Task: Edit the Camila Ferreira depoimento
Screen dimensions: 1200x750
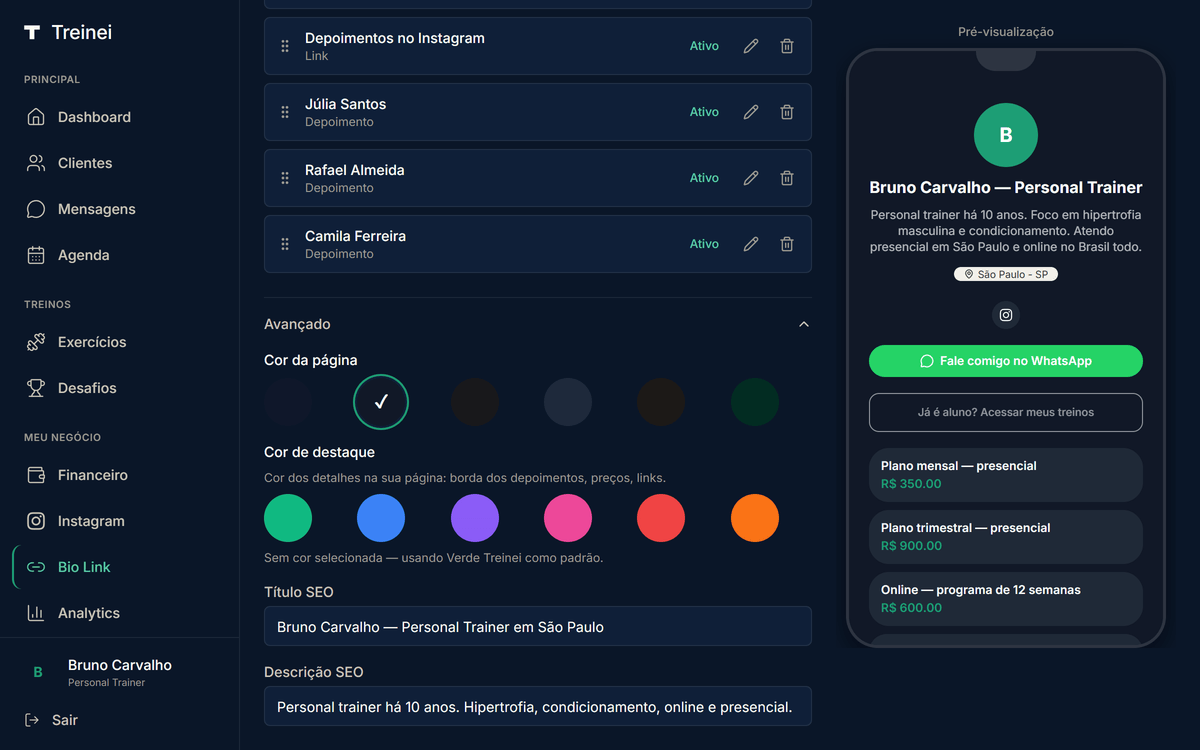Action: click(751, 244)
